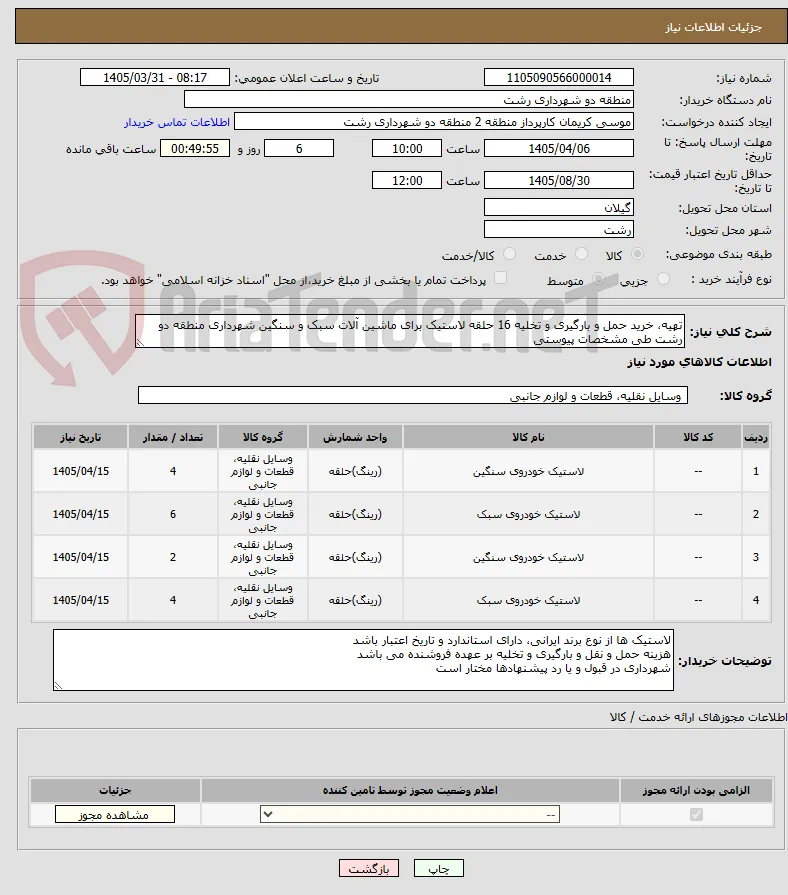Select the خدمت radio button

pos(581,254)
